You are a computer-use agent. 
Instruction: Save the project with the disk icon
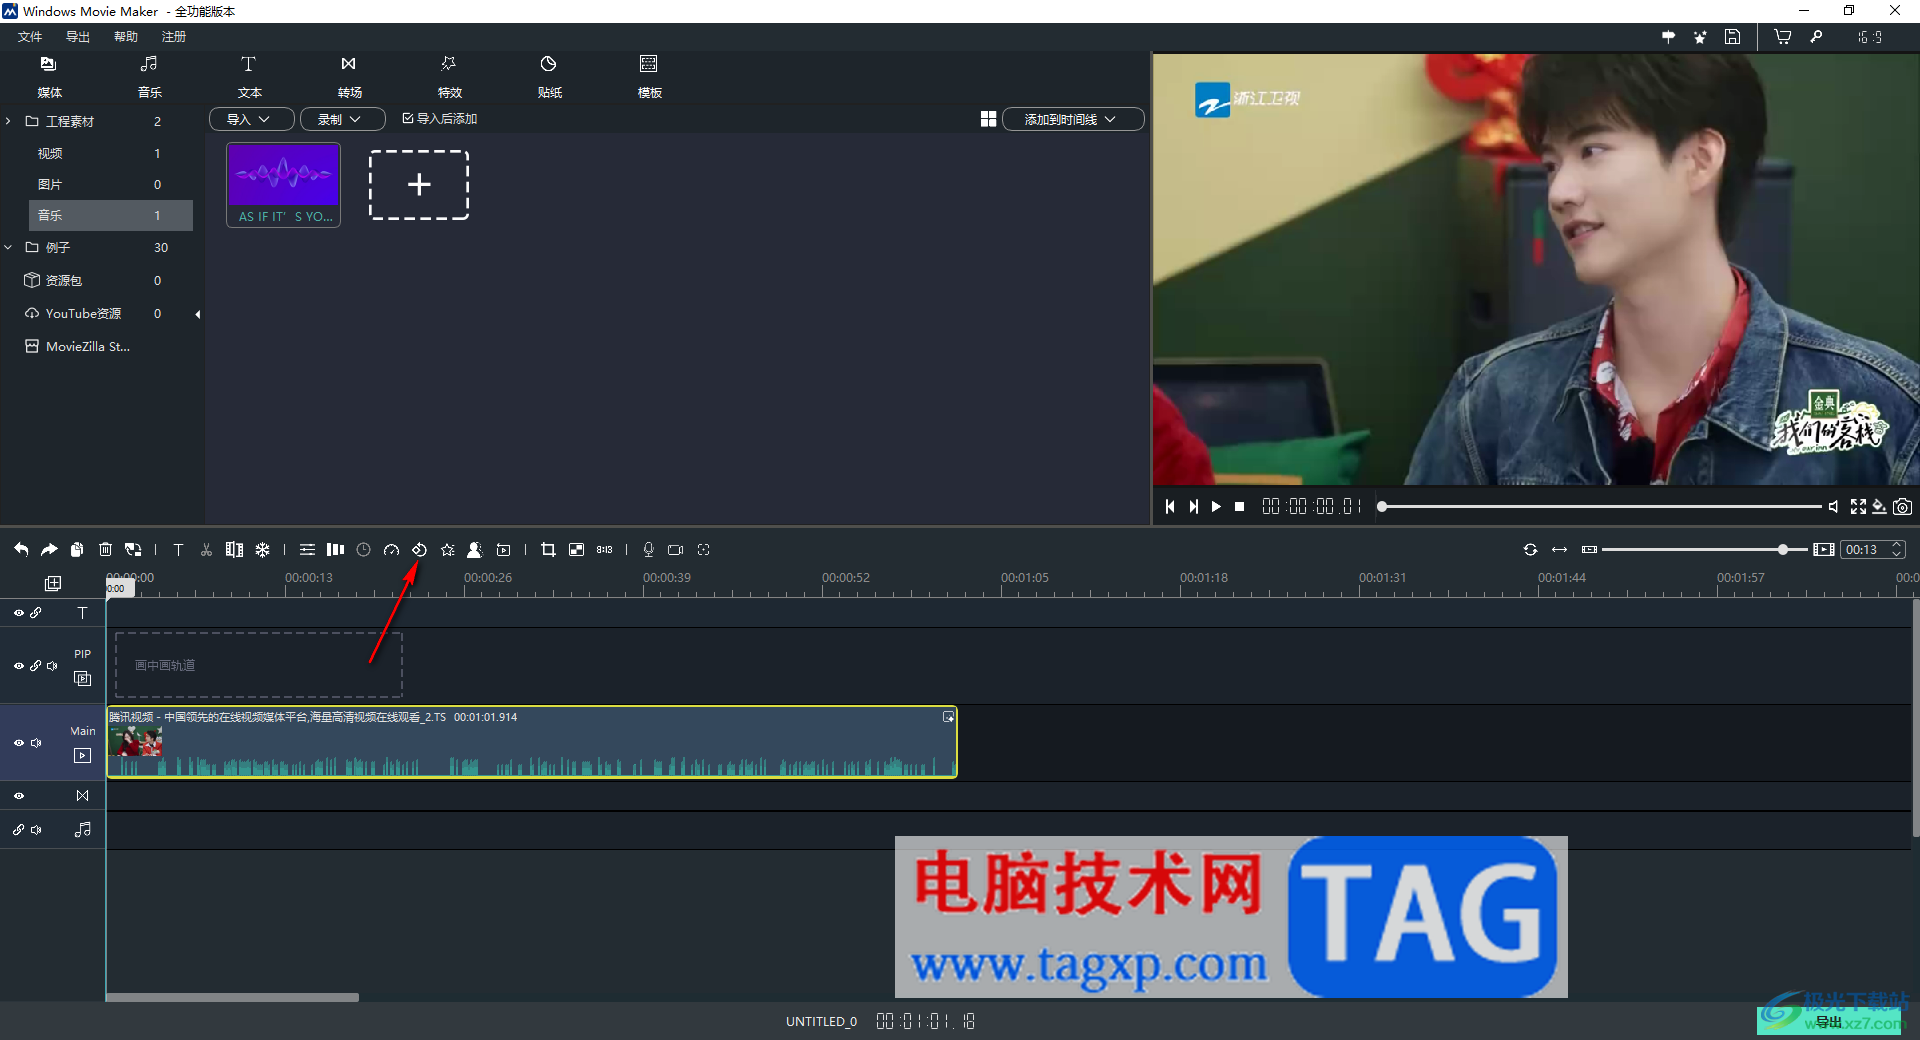(x=1732, y=37)
